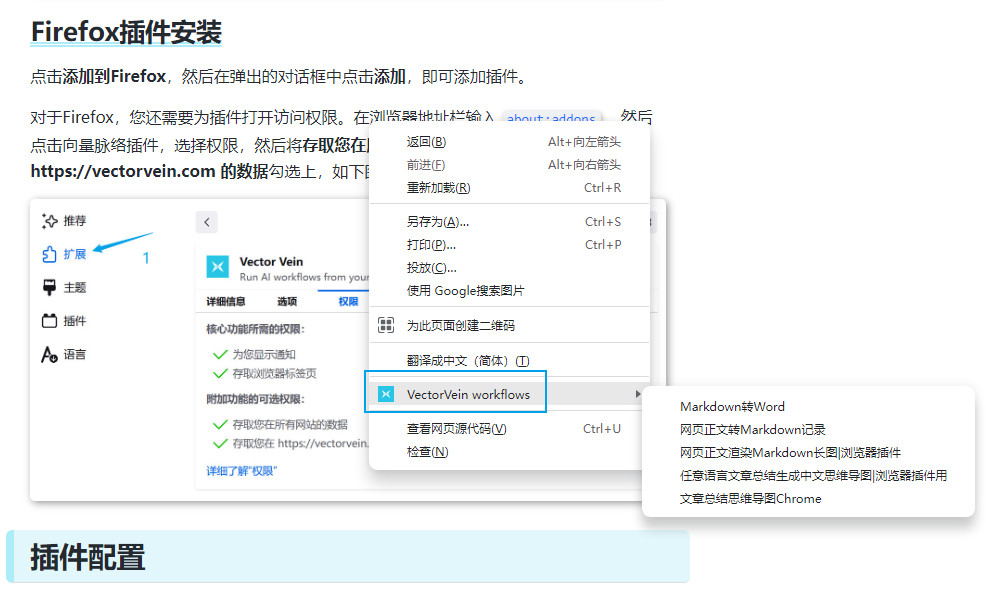The image size is (986, 592).
Task: Click the 推荐 sparkle icon in sidebar
Action: 49,221
